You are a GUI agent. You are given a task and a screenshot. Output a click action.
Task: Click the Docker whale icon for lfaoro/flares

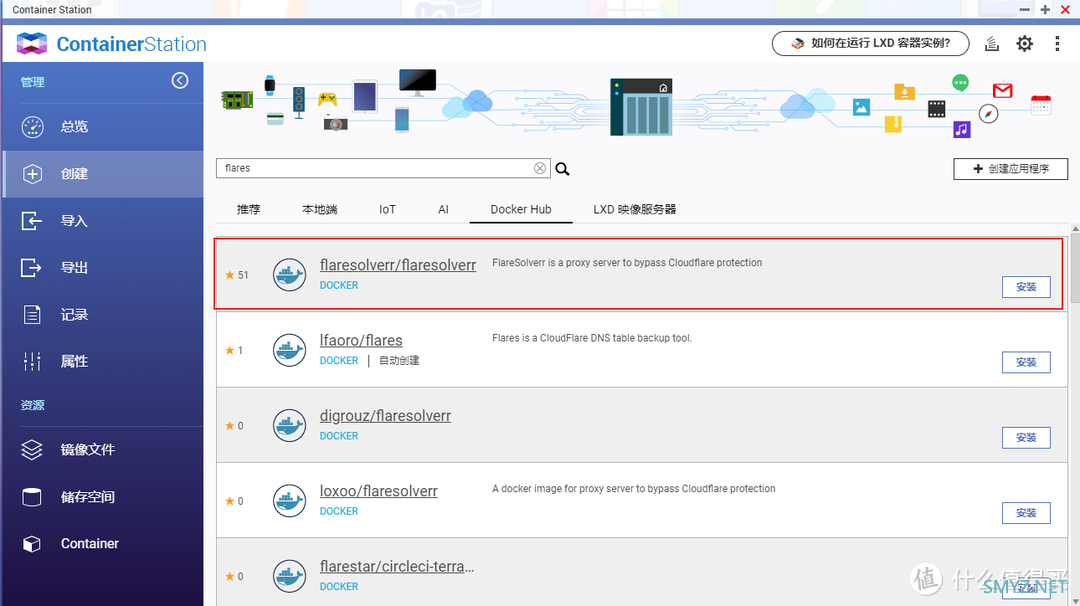289,350
